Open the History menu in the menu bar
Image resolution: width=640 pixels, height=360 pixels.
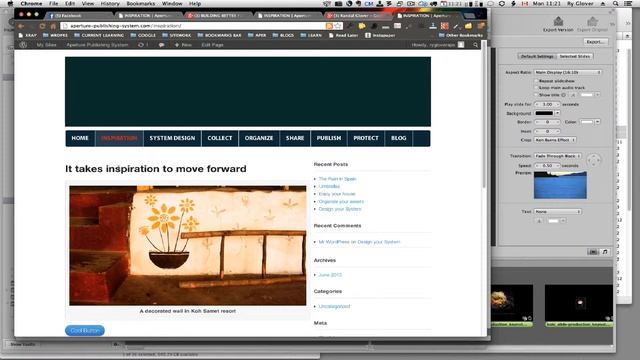110,4
